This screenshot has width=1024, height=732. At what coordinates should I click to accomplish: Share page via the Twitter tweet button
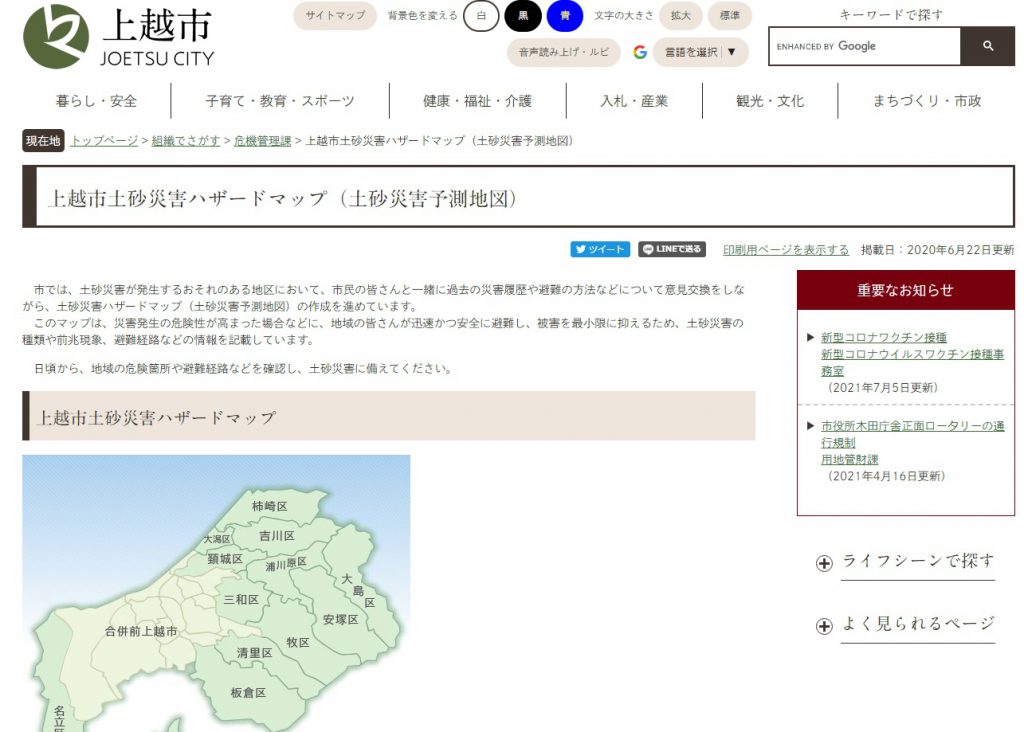click(x=600, y=249)
